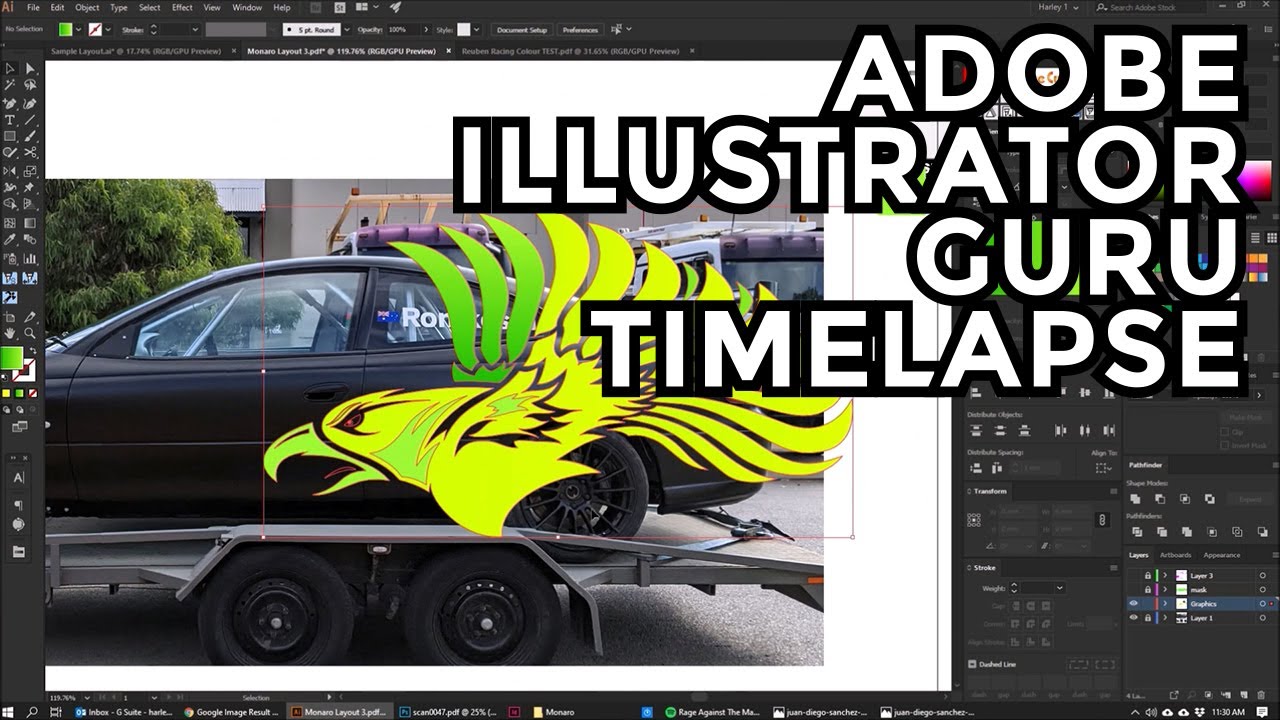Screen dimensions: 1280x720
Task: Click Unite shape mode in Pathfinder
Action: pyautogui.click(x=1137, y=498)
